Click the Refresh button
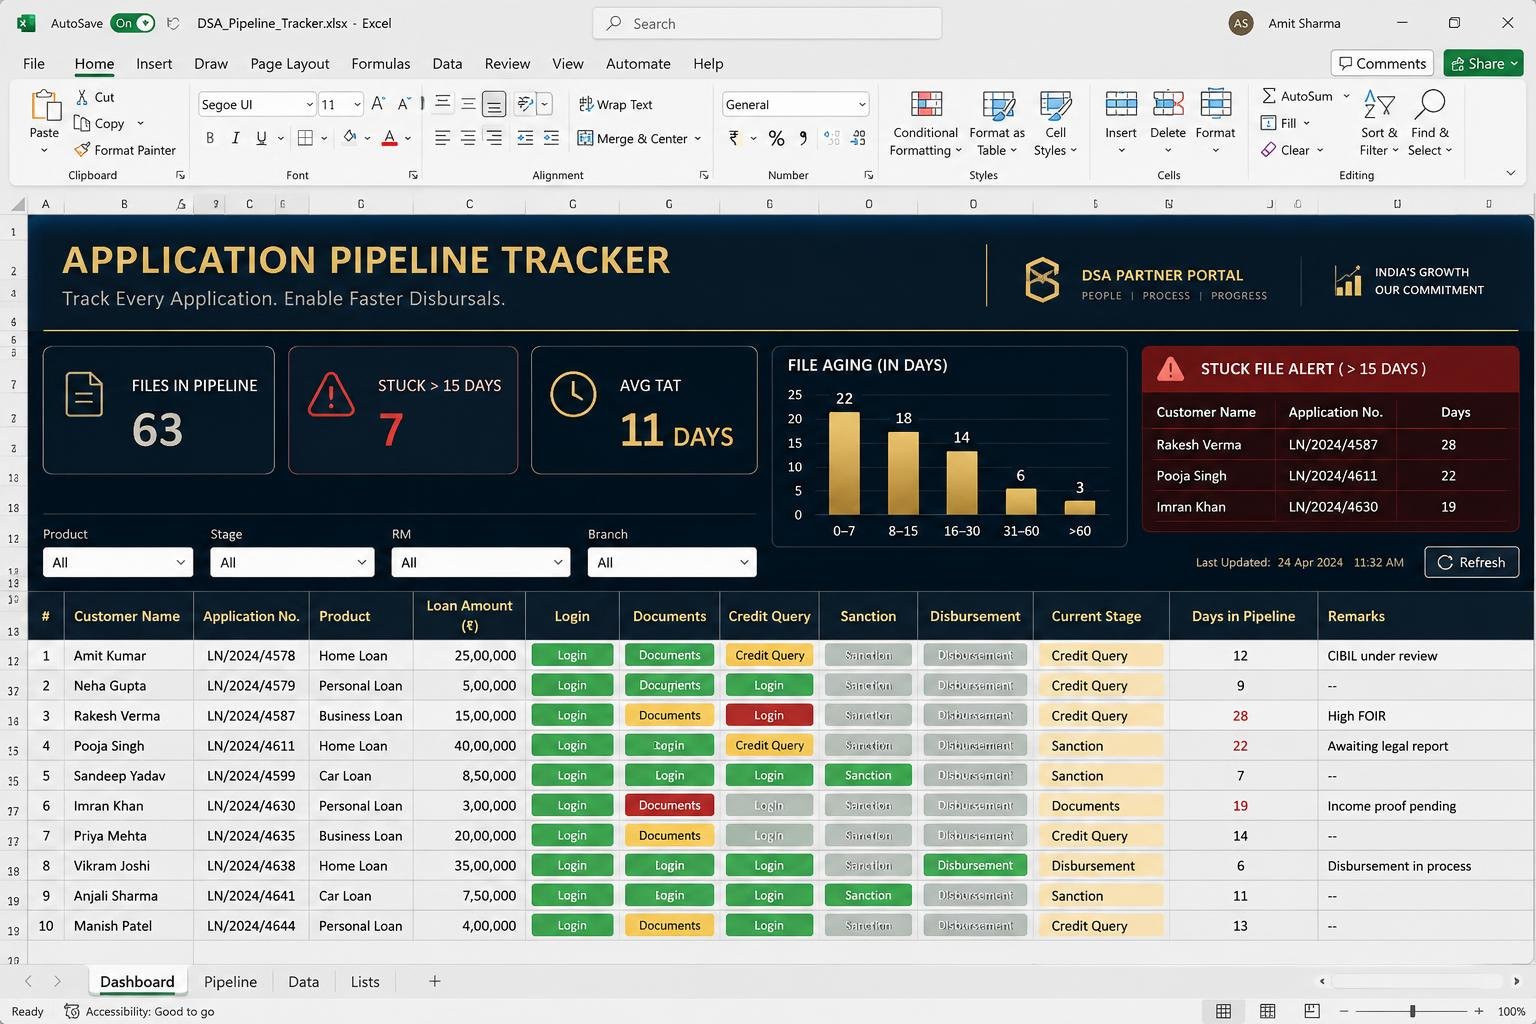Viewport: 1536px width, 1024px height. coord(1471,562)
